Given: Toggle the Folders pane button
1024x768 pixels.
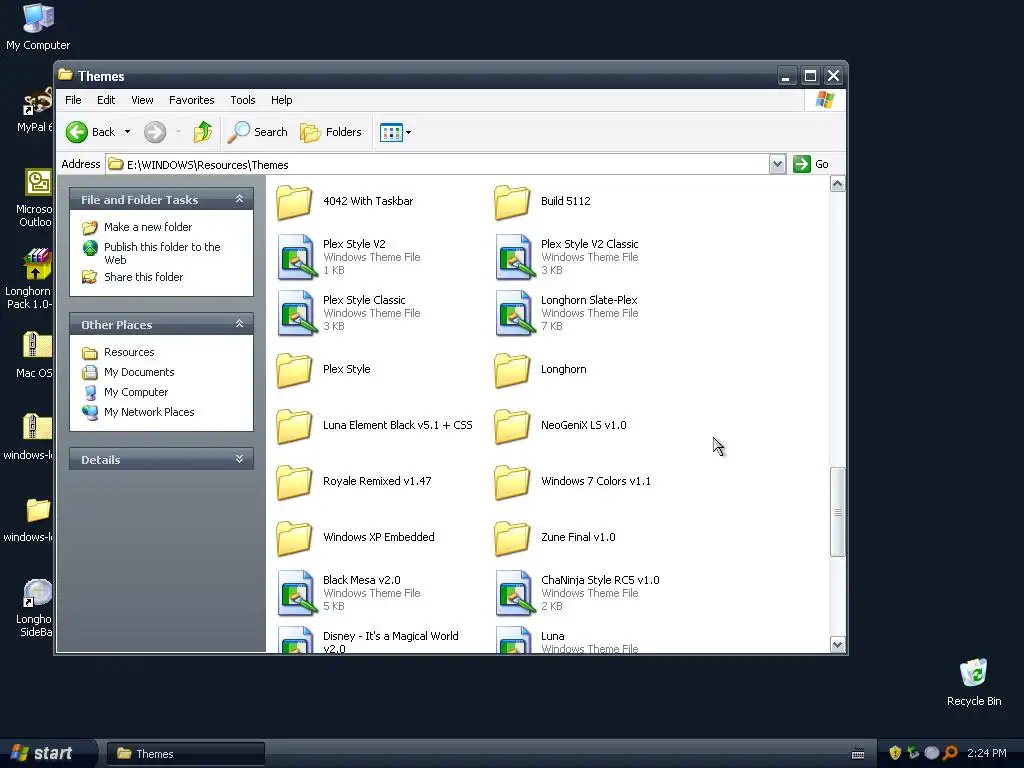Looking at the screenshot, I should click(330, 132).
